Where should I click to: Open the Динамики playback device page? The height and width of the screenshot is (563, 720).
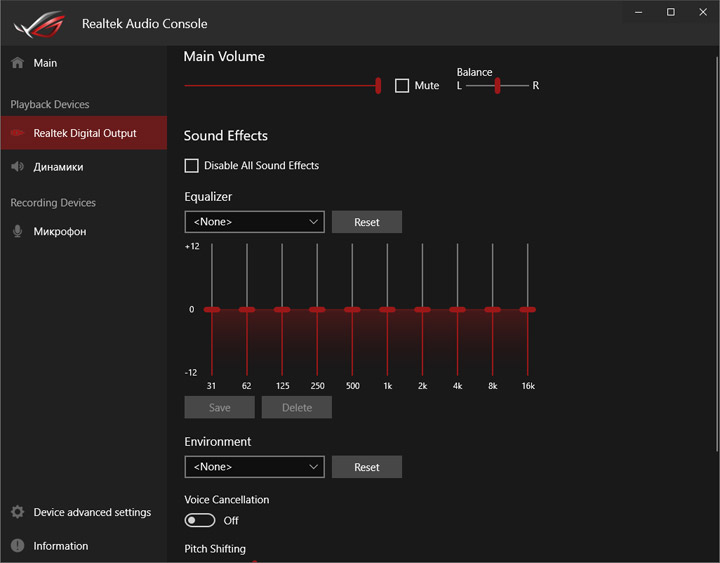click(x=58, y=167)
